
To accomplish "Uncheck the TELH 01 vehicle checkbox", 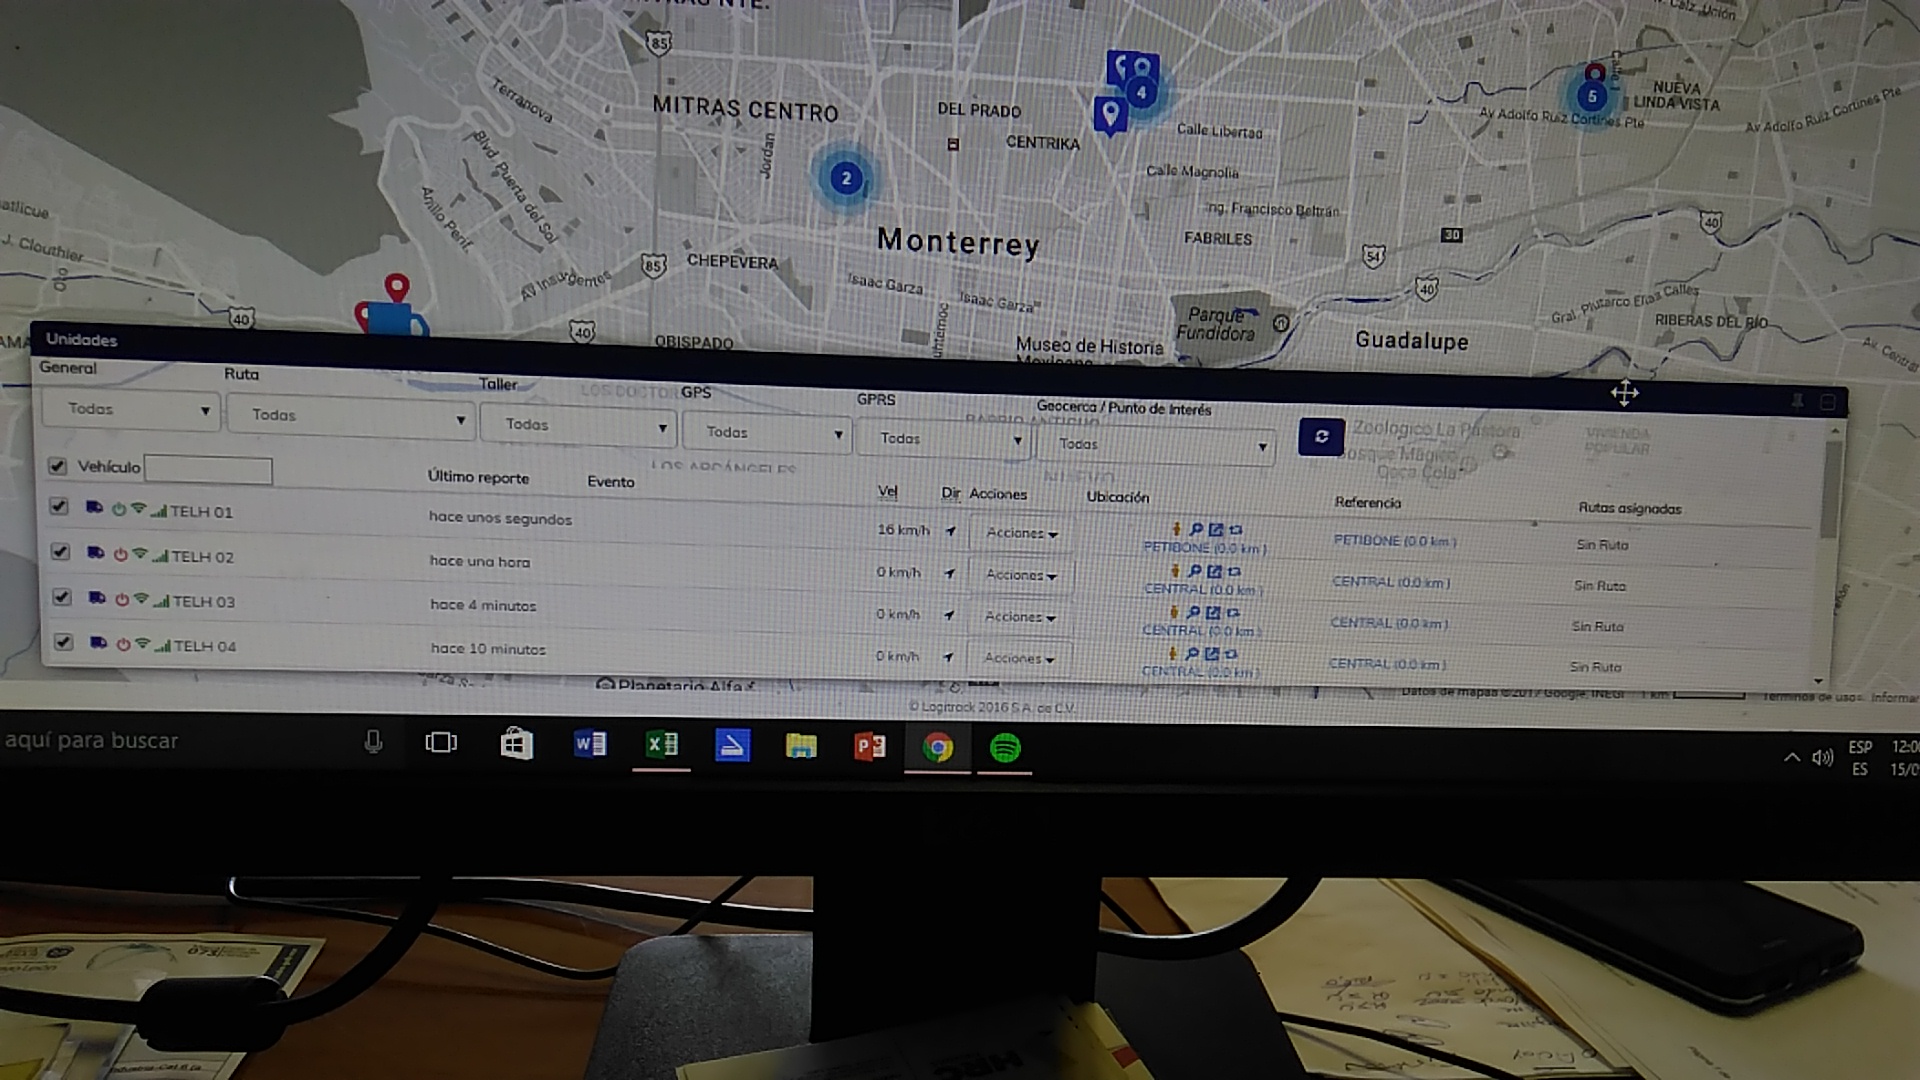I will [x=59, y=507].
